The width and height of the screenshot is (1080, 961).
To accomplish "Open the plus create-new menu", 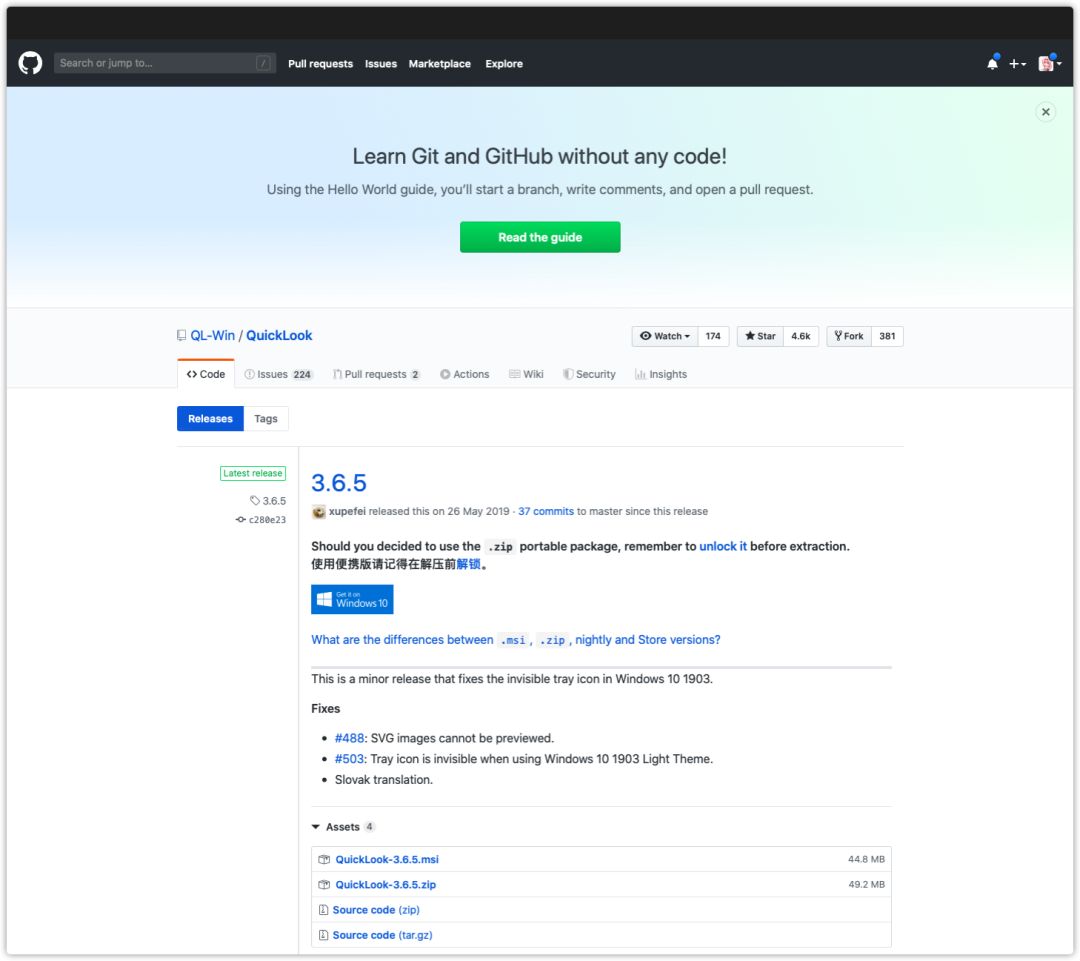I will tap(1017, 63).
